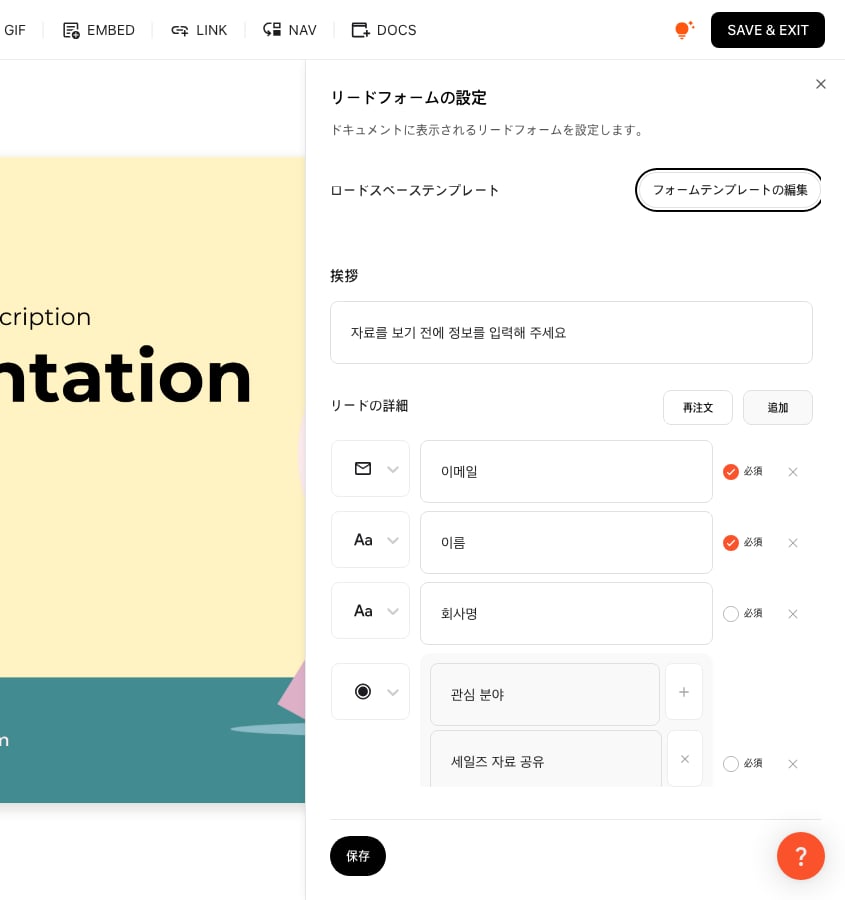Open the EMBED tool in the toolbar

tap(98, 30)
